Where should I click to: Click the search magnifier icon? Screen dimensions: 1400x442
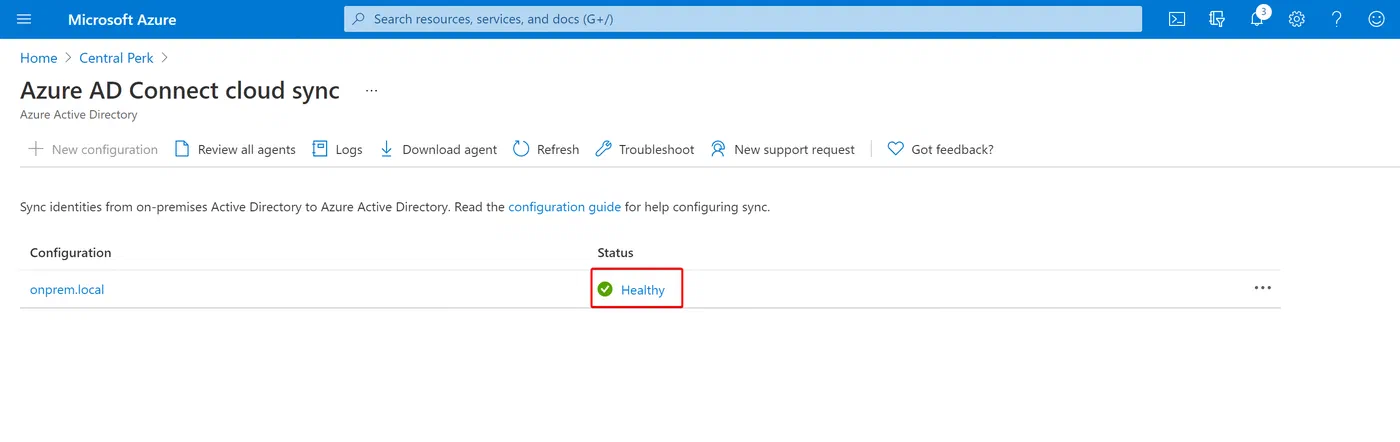tap(358, 19)
